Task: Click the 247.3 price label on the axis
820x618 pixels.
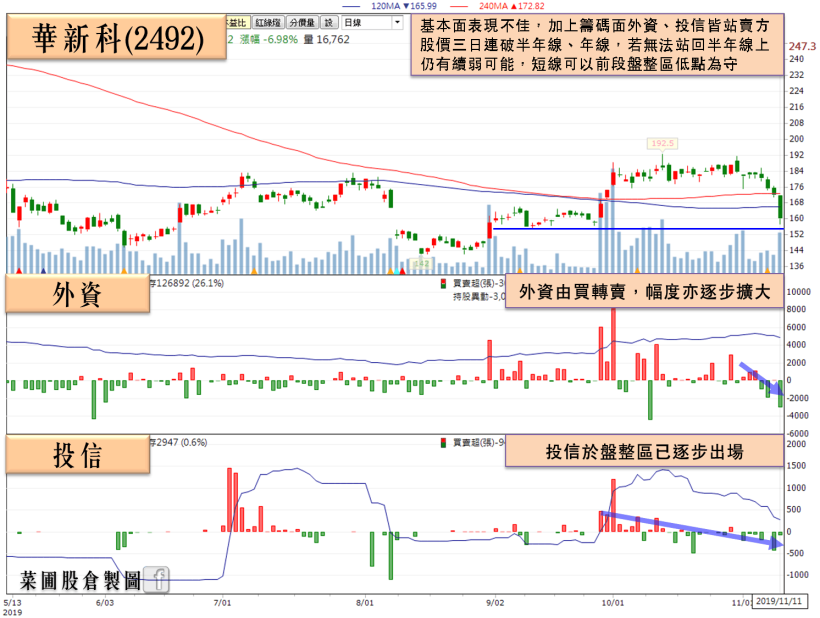Action: pyautogui.click(x=802, y=47)
